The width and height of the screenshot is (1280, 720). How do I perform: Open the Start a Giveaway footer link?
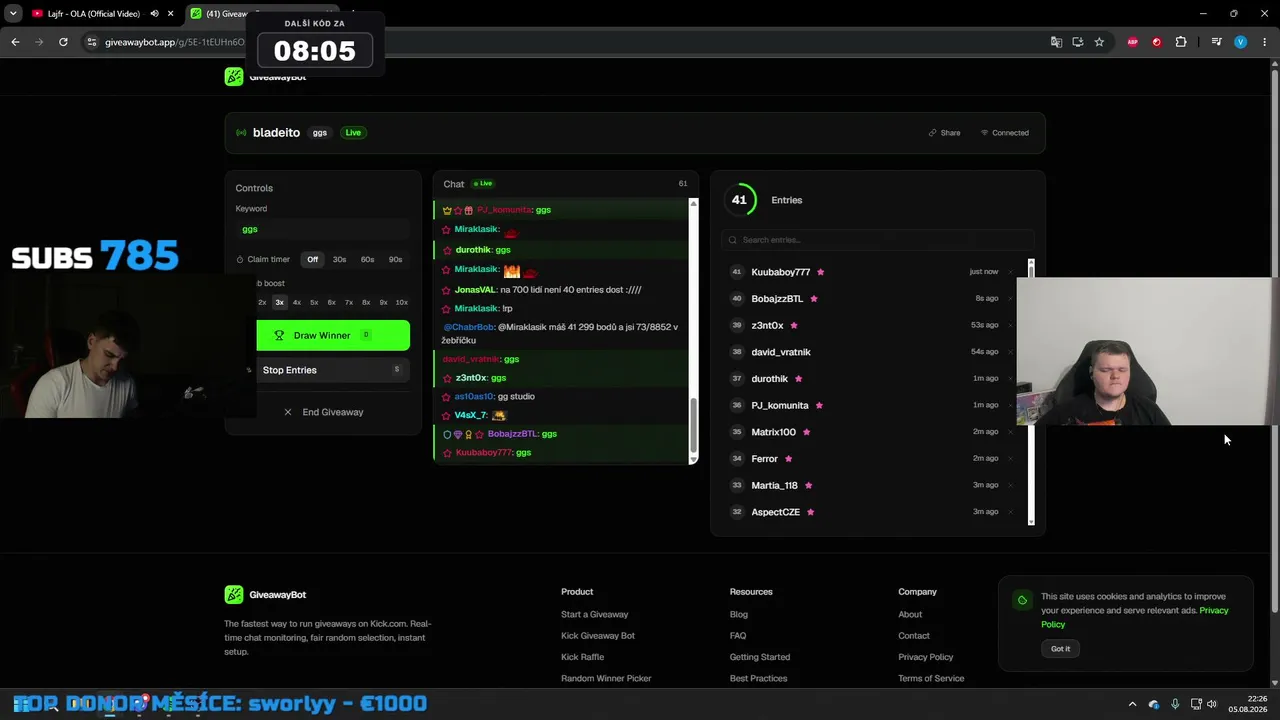coord(595,615)
